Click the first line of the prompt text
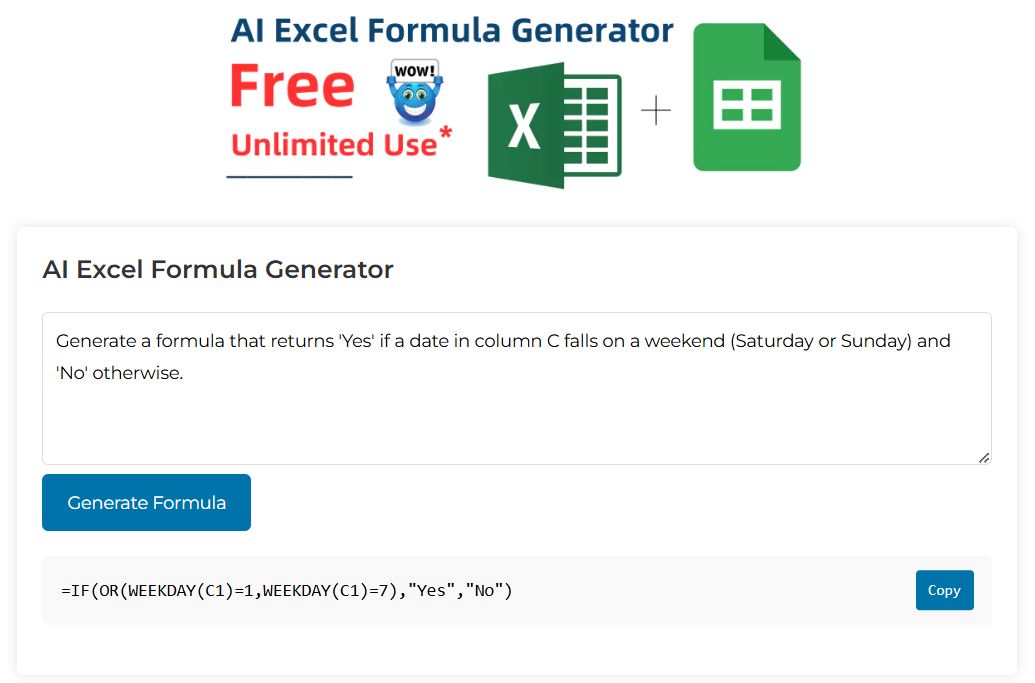 point(400,341)
